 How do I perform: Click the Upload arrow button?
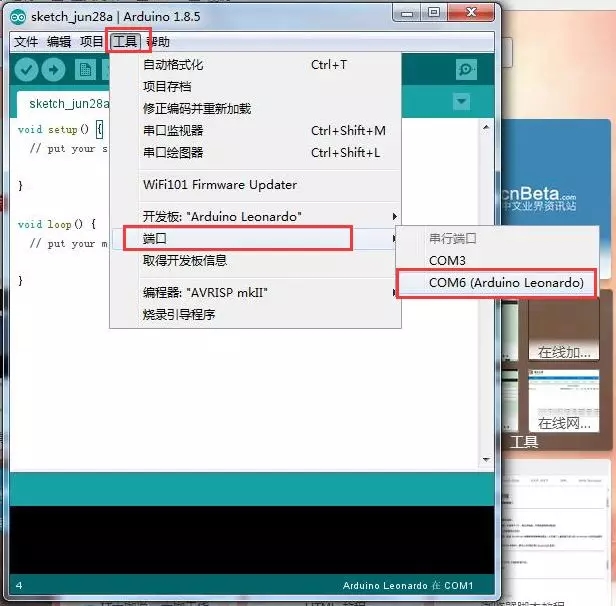click(x=53, y=70)
